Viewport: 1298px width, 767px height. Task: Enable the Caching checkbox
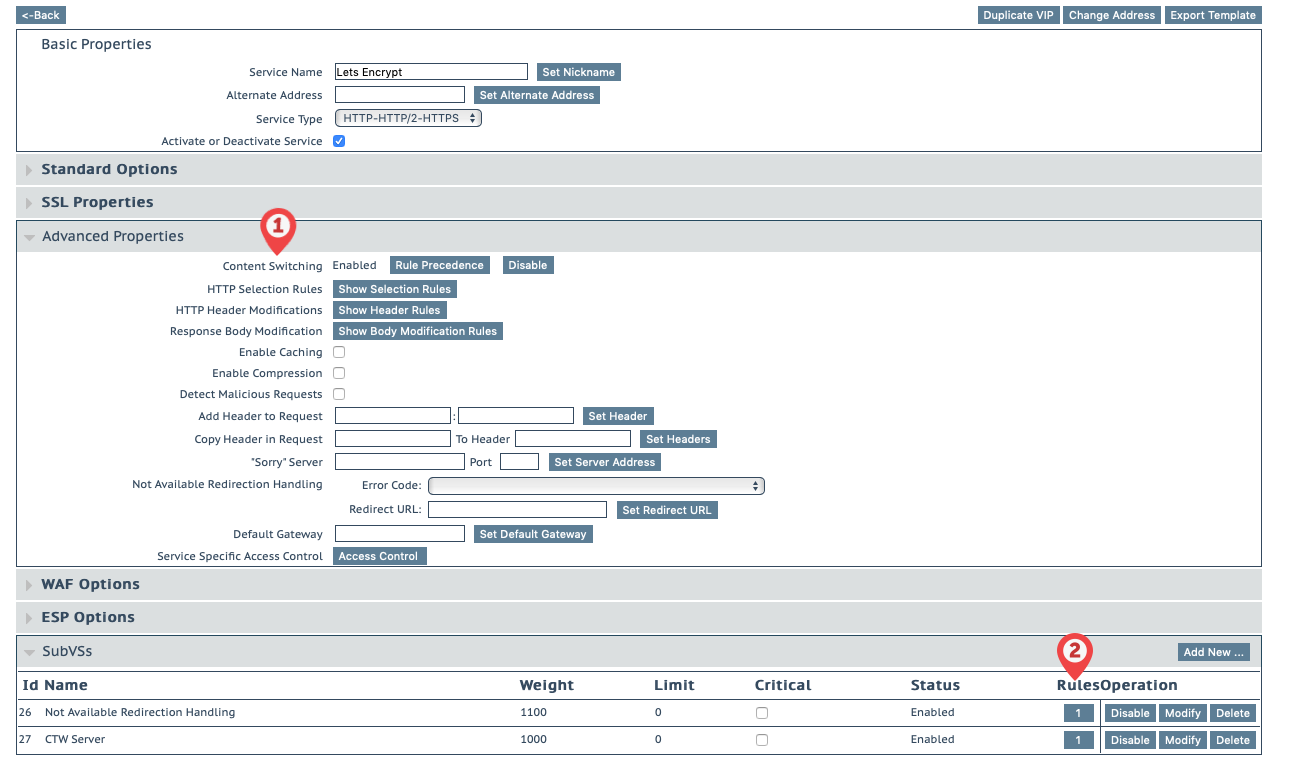point(339,352)
